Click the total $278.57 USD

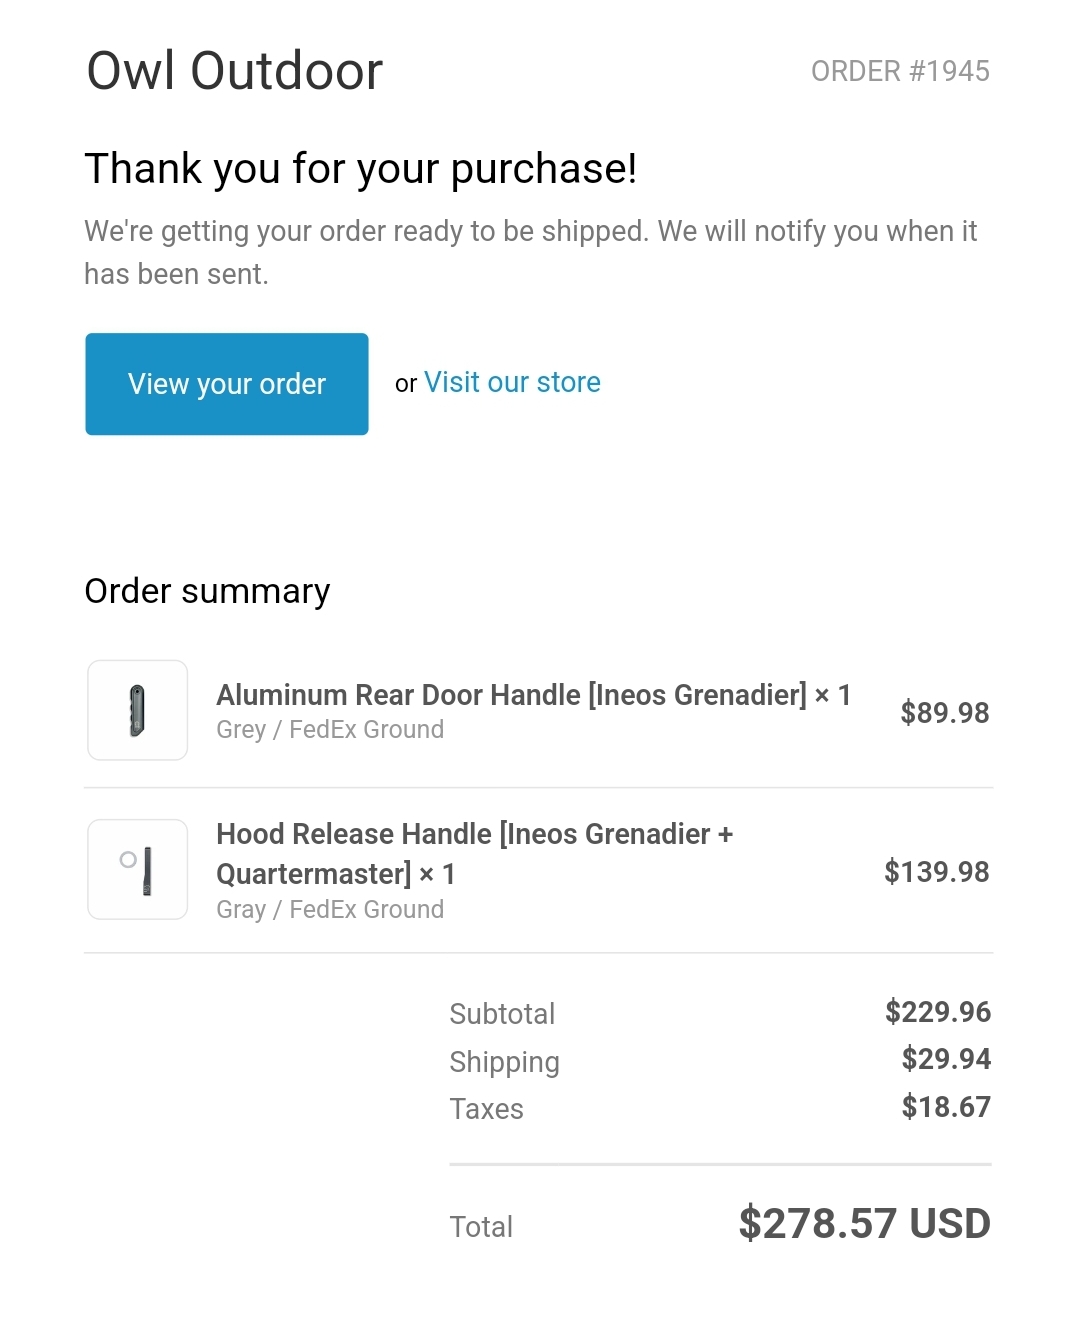(x=865, y=1224)
